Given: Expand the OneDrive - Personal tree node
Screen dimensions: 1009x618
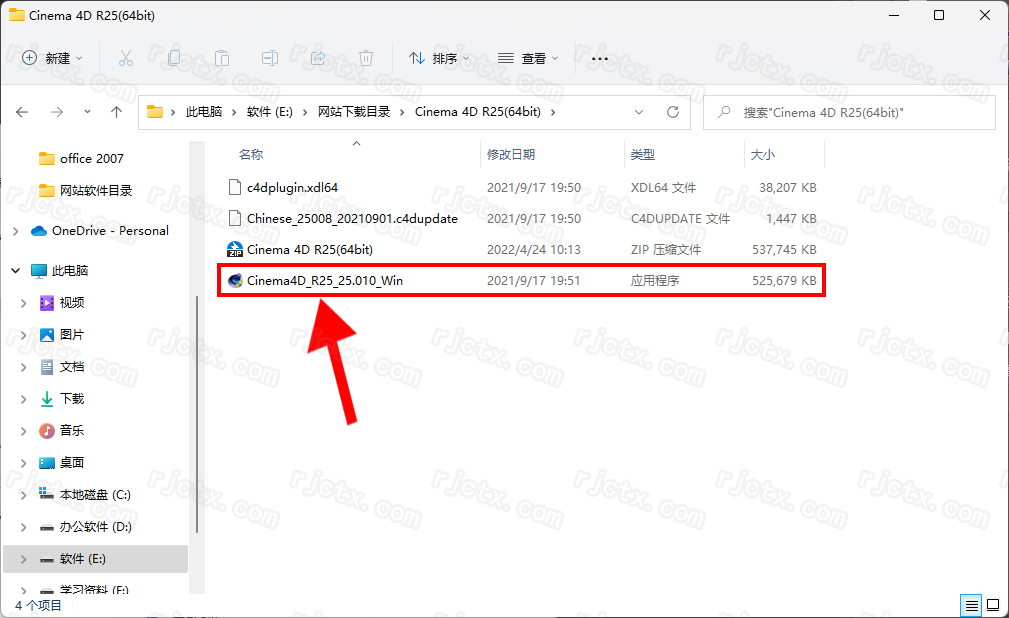Looking at the screenshot, I should tap(16, 231).
